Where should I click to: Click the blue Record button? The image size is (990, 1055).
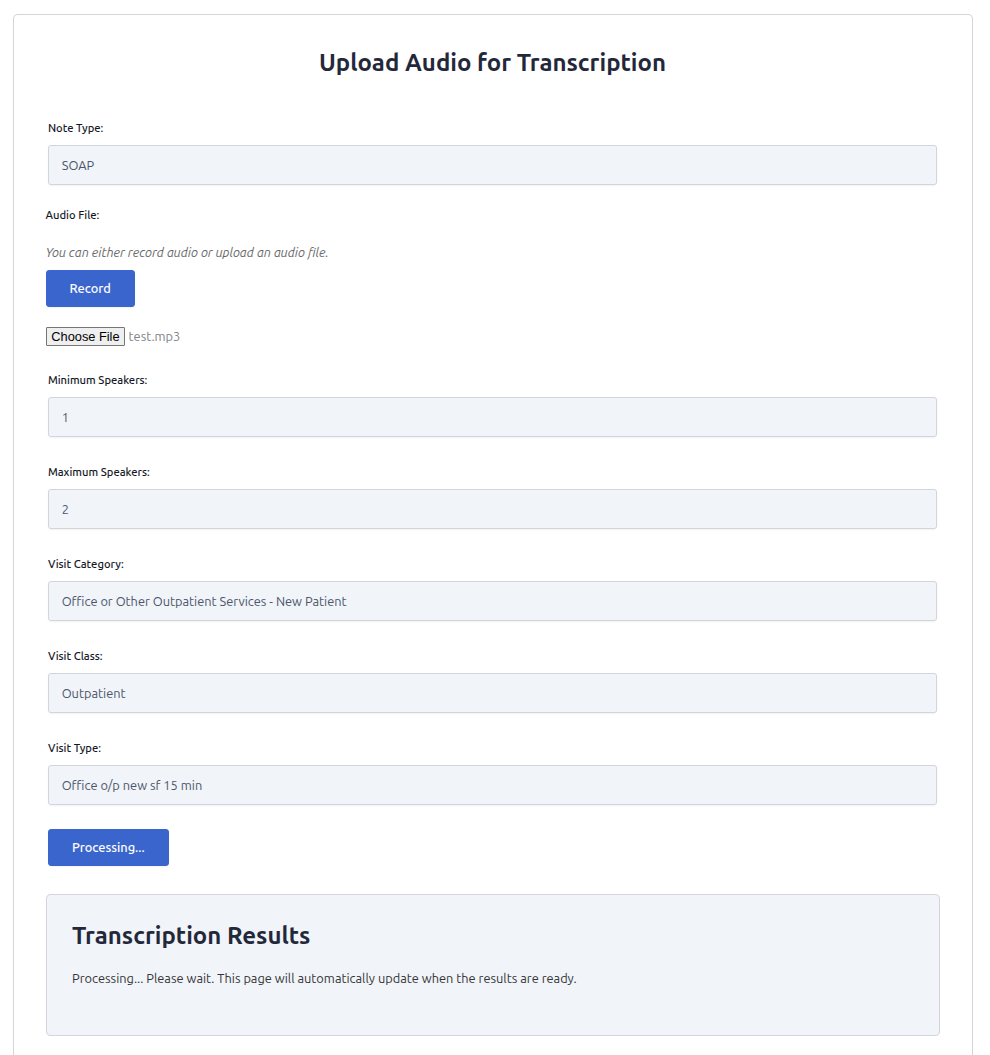[x=90, y=288]
